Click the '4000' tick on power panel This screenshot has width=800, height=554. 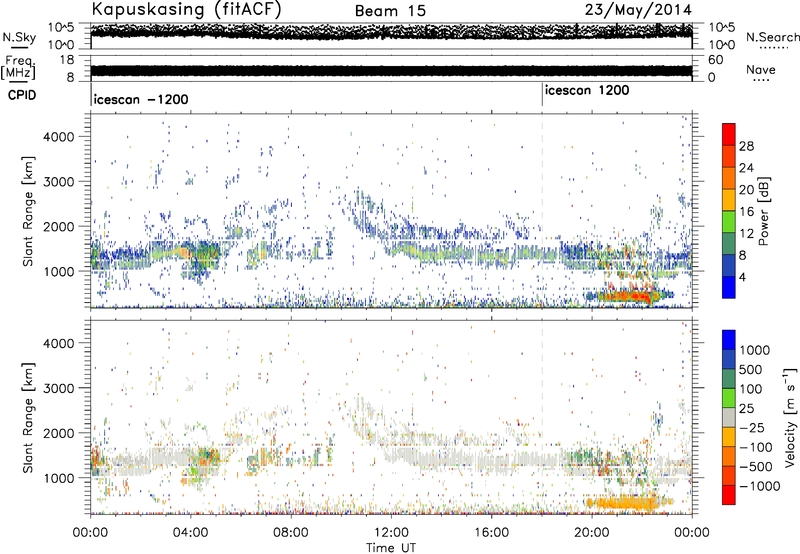pyautogui.click(x=58, y=137)
